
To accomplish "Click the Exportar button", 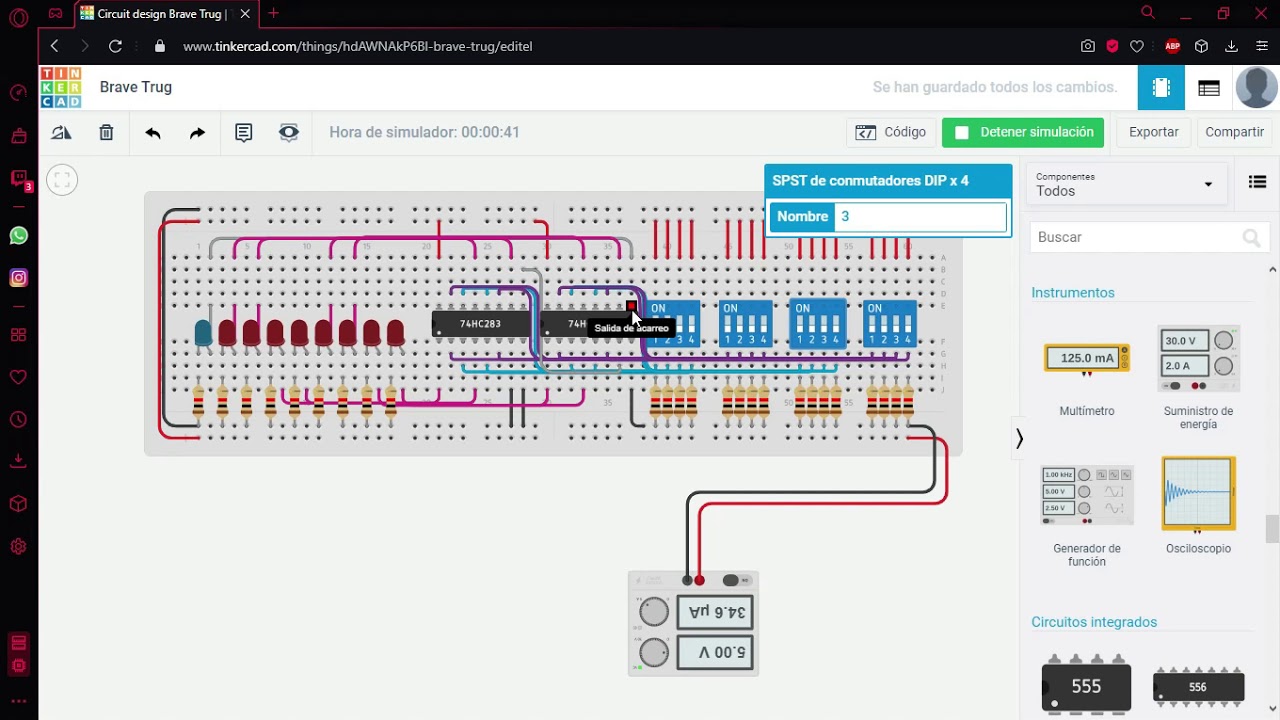I will pyautogui.click(x=1154, y=132).
